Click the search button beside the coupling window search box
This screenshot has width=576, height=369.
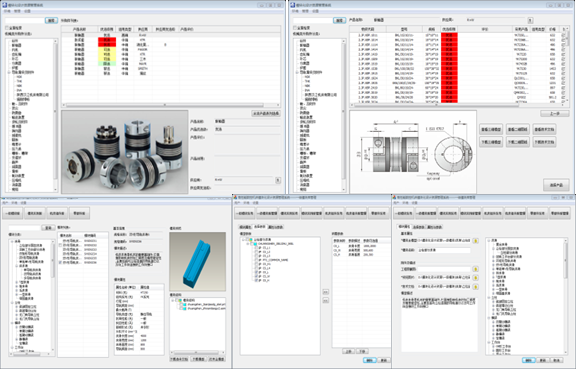(x=51, y=21)
